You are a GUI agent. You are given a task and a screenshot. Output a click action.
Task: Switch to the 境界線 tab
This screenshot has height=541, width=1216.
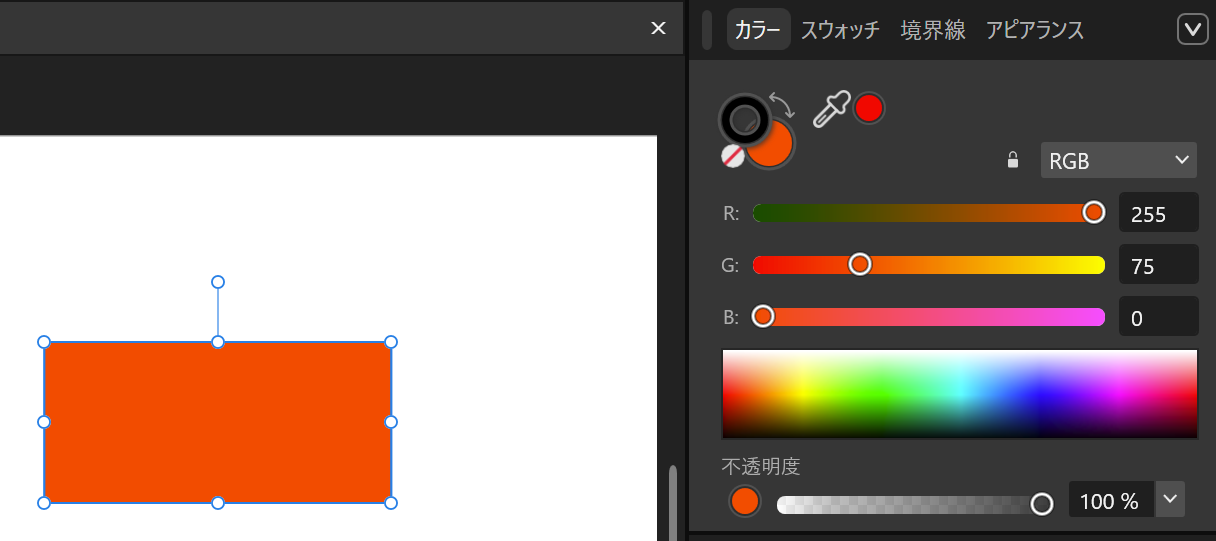(x=933, y=30)
